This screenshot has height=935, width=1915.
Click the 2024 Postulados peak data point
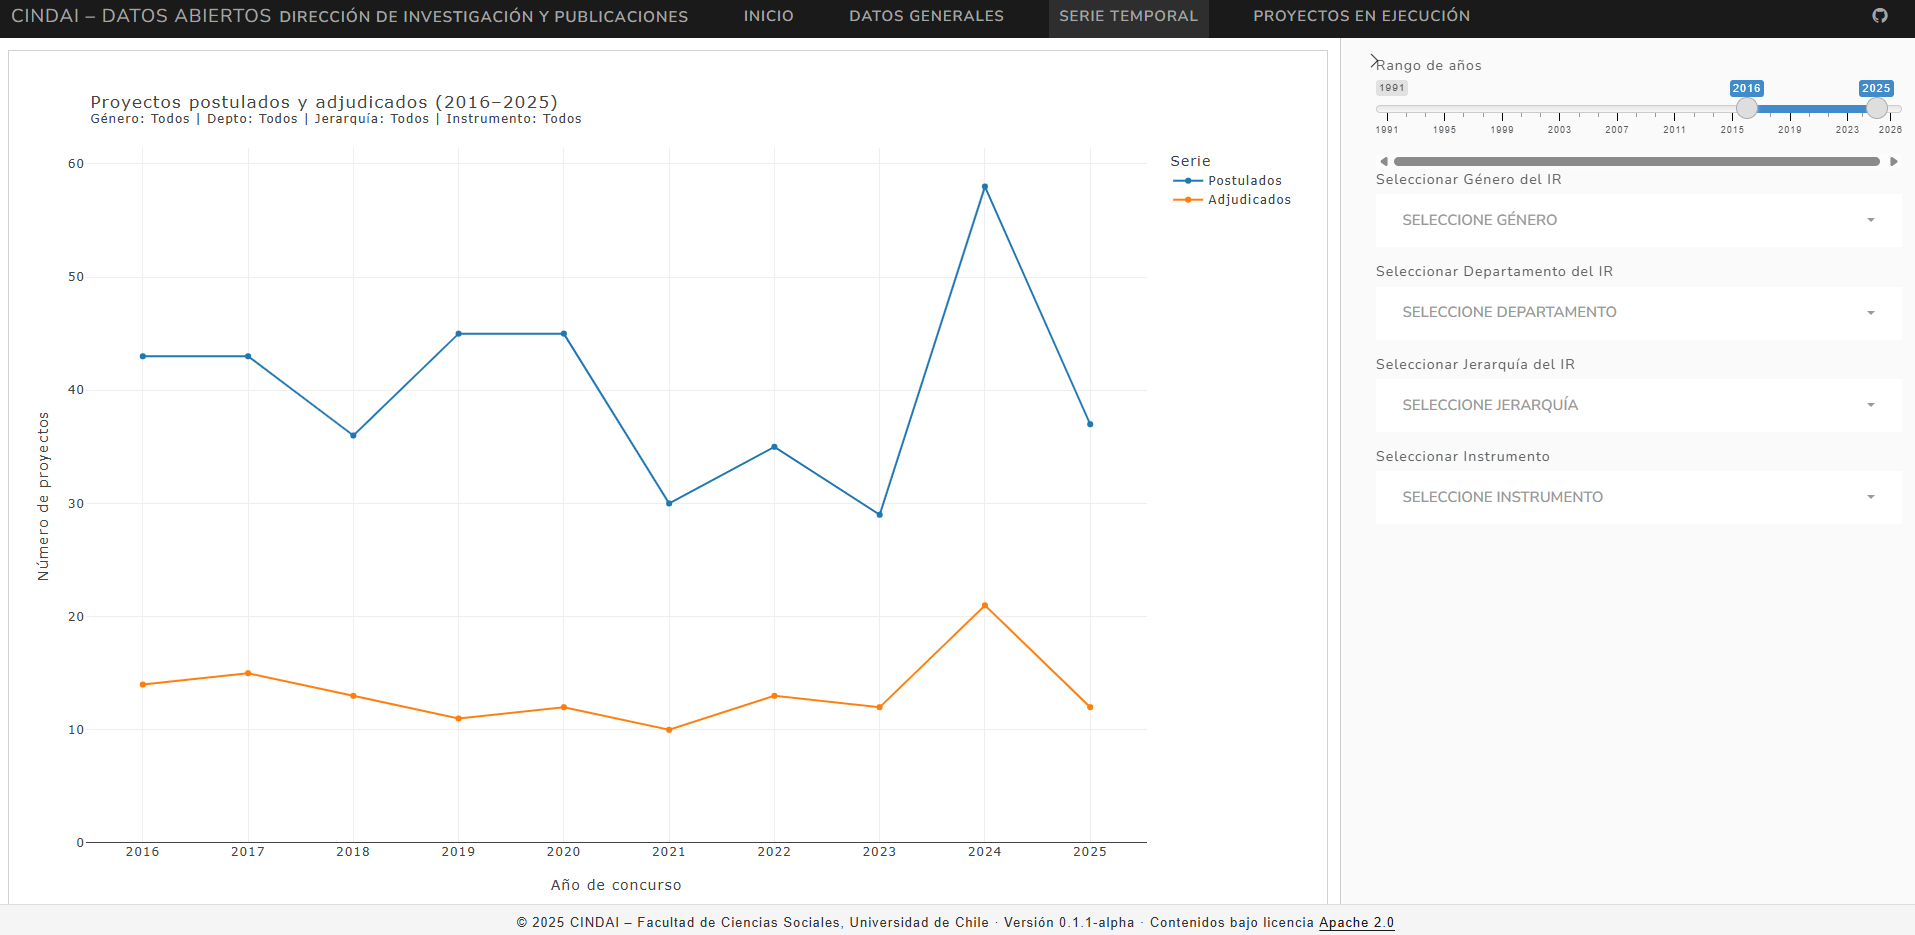[985, 187]
